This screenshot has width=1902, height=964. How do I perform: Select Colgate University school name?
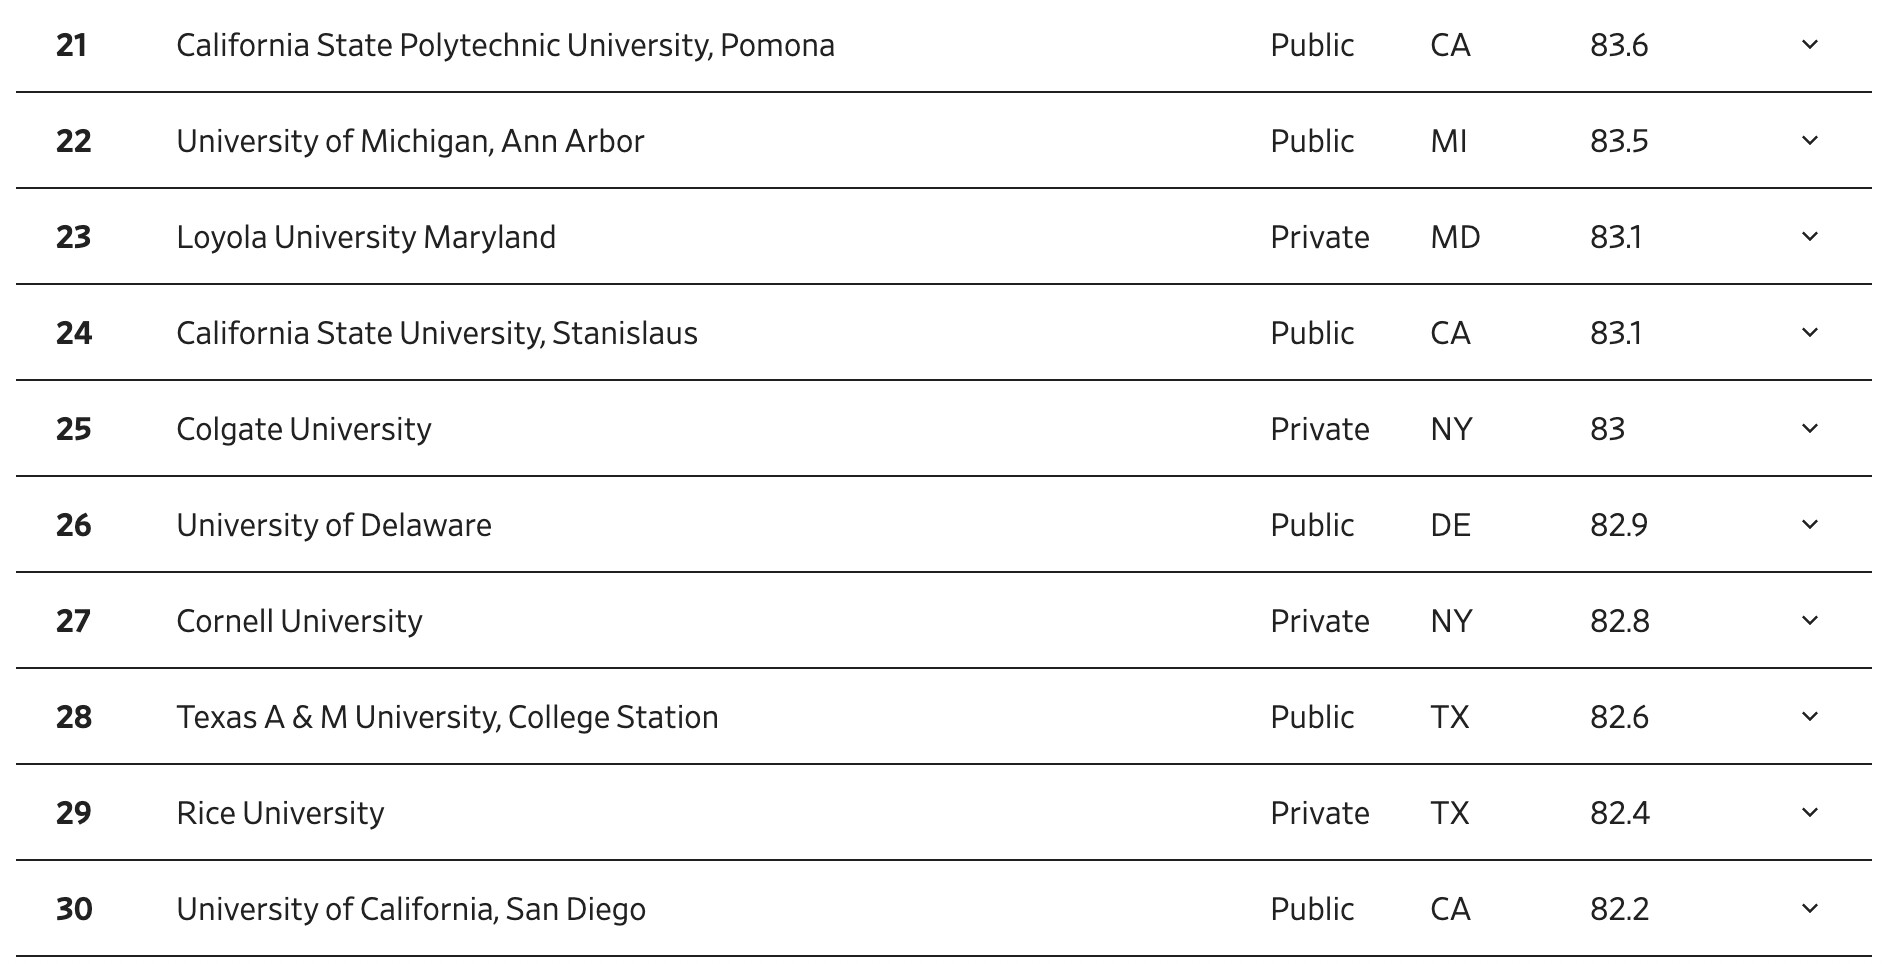pos(304,429)
